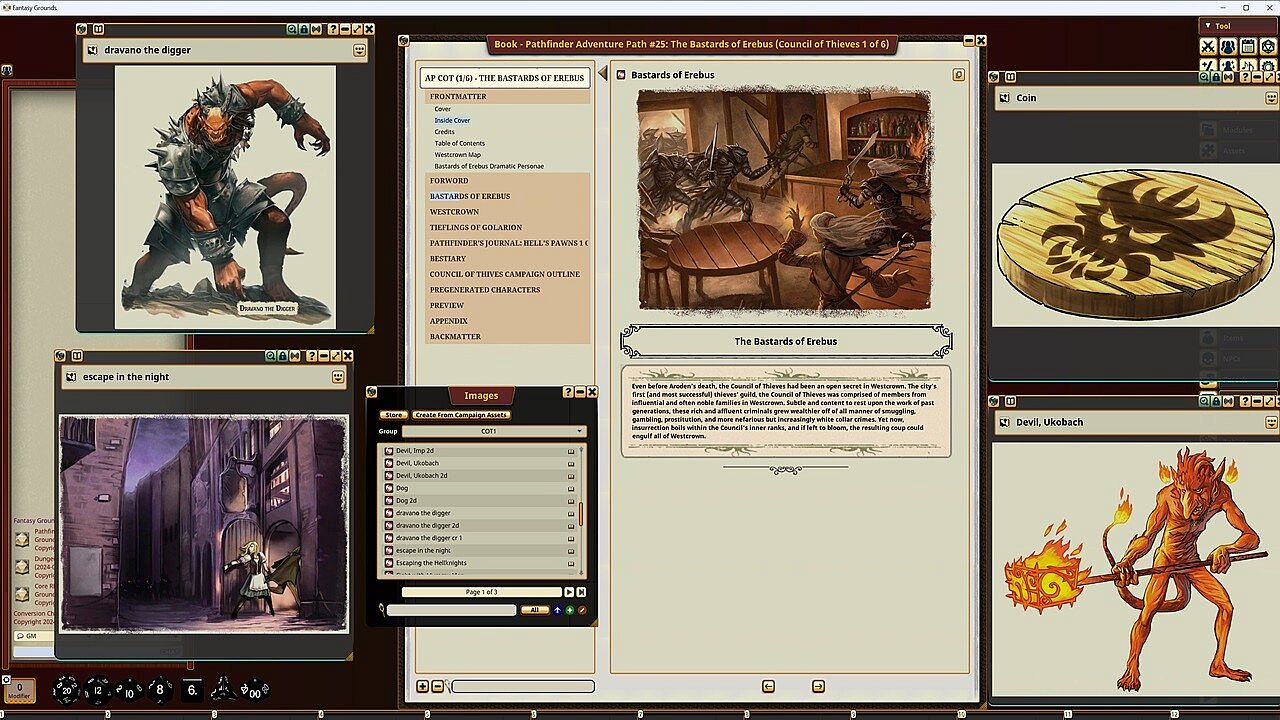Go to the next book page
This screenshot has width=1280, height=720.
click(x=818, y=686)
